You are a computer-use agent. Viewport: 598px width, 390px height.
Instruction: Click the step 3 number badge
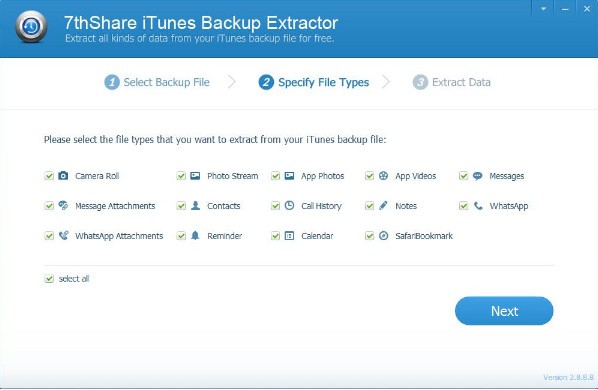[x=420, y=82]
